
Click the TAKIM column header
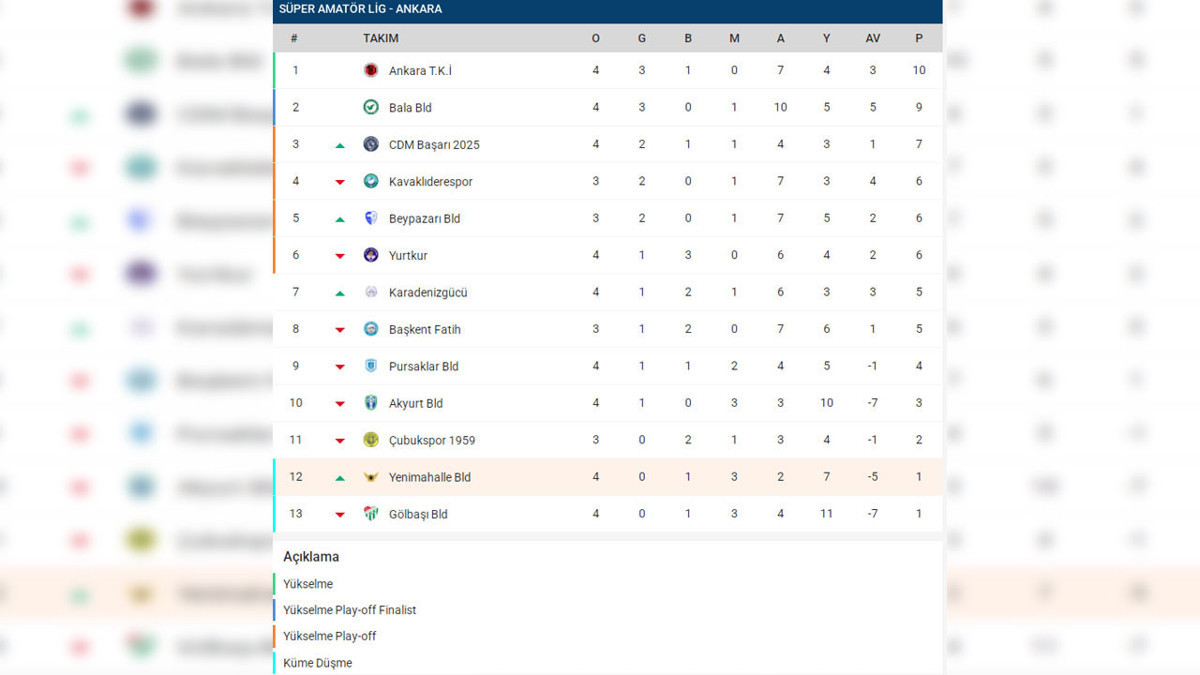pyautogui.click(x=381, y=38)
